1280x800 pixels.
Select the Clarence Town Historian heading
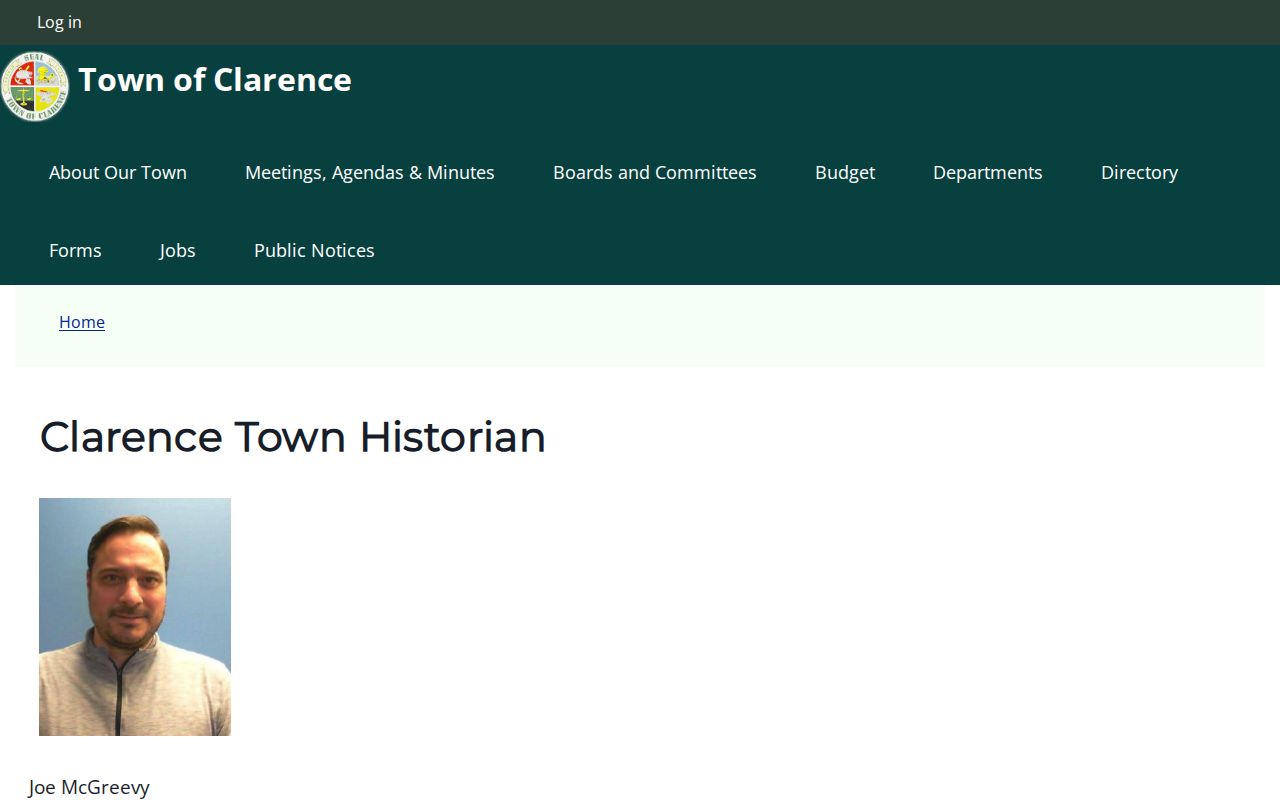(x=293, y=437)
